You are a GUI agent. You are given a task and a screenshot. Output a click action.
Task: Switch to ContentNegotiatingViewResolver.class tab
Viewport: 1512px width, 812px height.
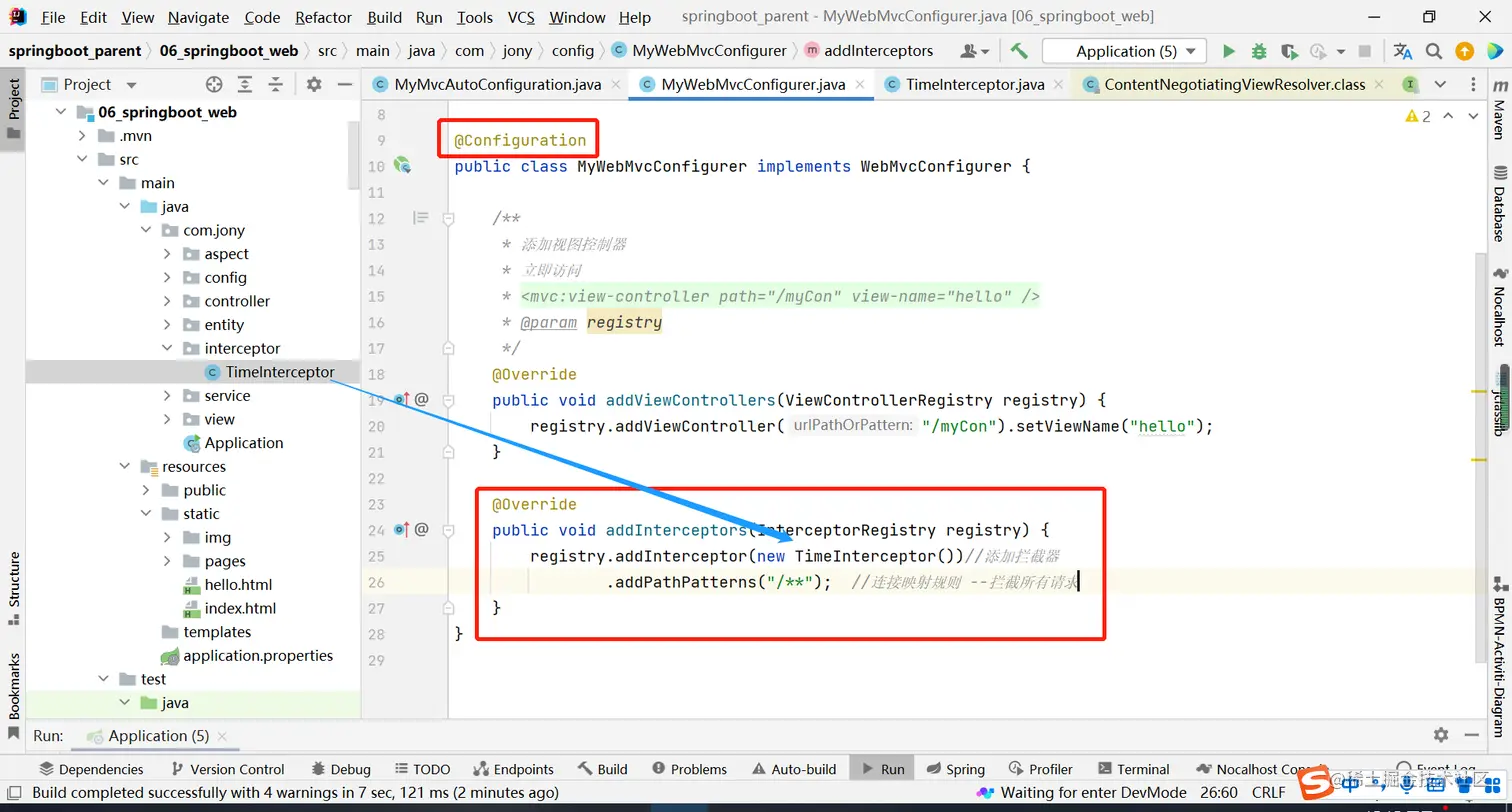1234,85
